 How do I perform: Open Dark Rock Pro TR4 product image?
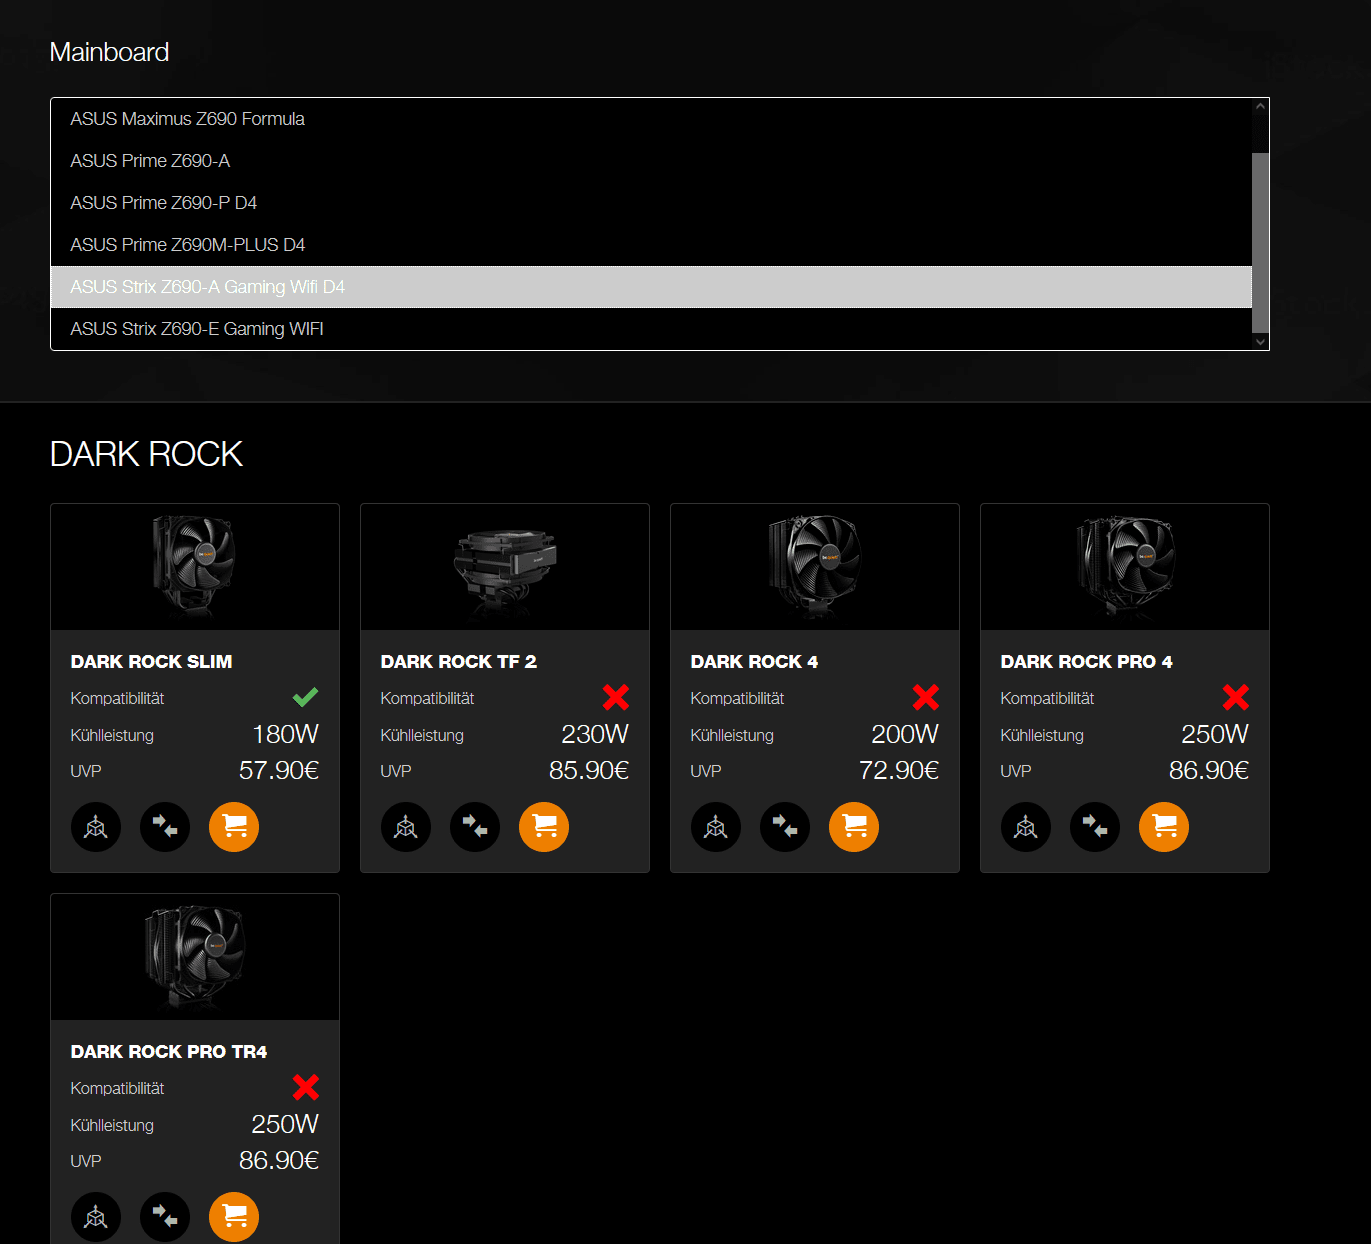point(195,957)
